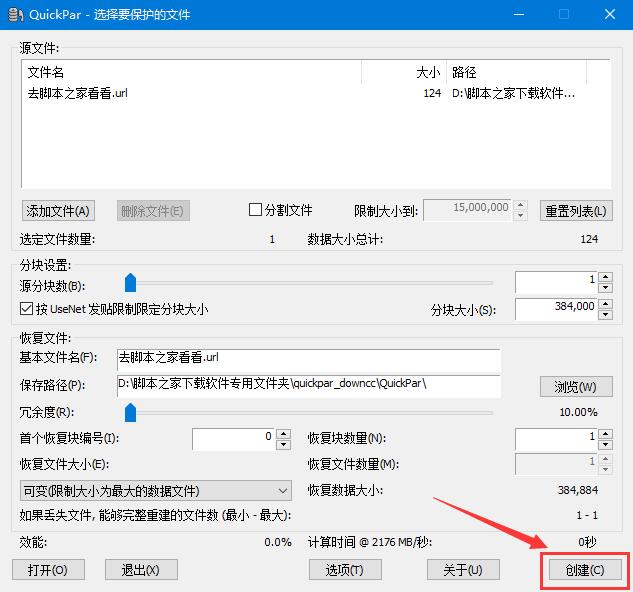The height and width of the screenshot is (592, 633).
Task: Click the 保存路径(P) text field
Action: point(309,386)
